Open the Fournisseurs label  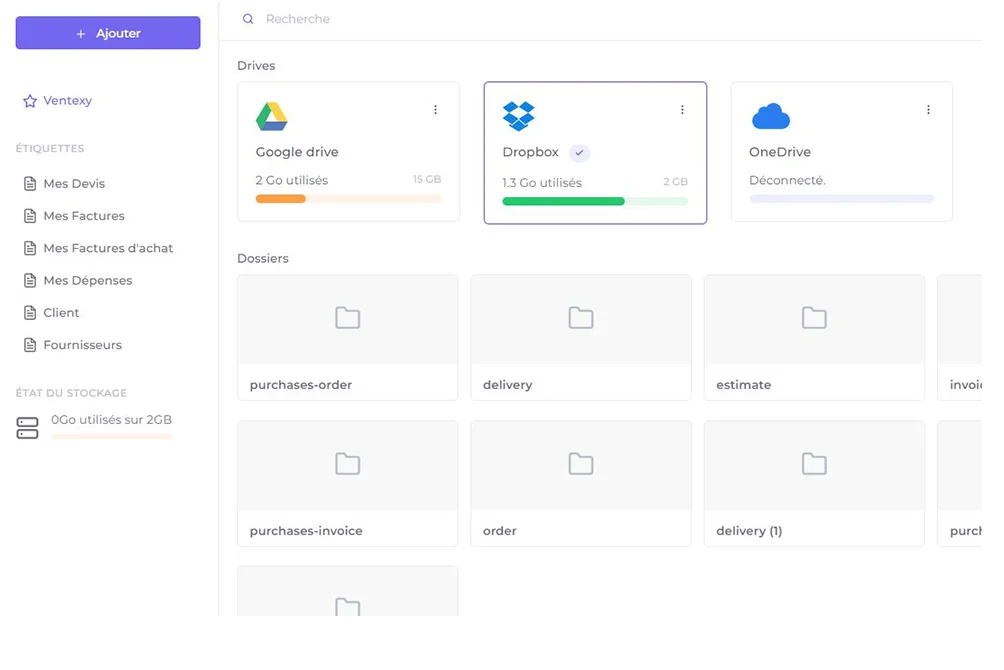(83, 345)
